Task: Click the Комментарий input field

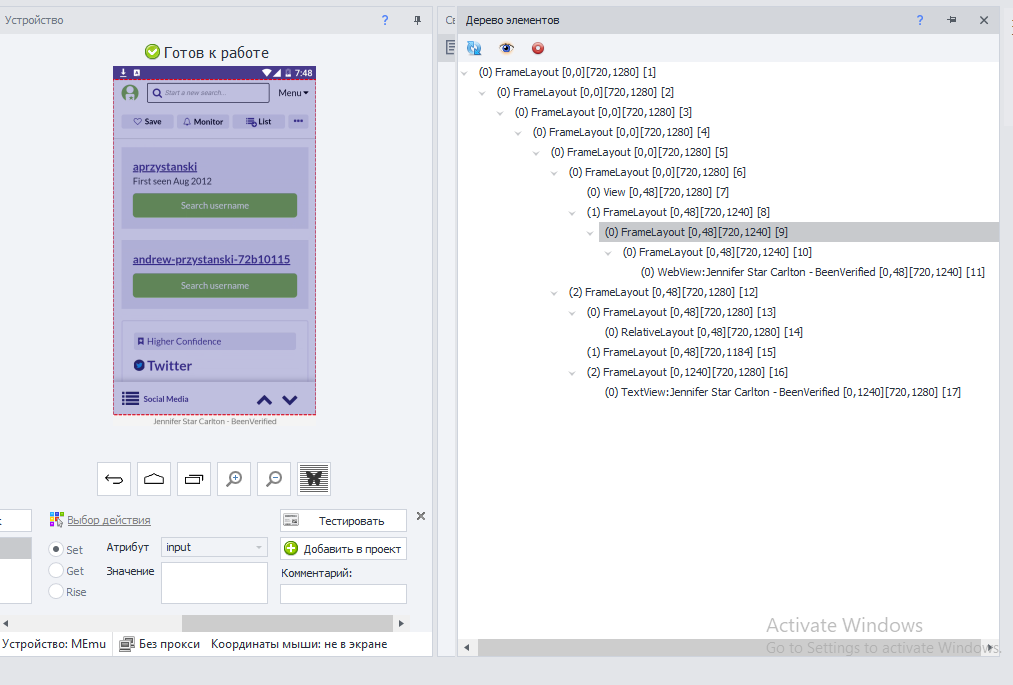Action: 343,593
